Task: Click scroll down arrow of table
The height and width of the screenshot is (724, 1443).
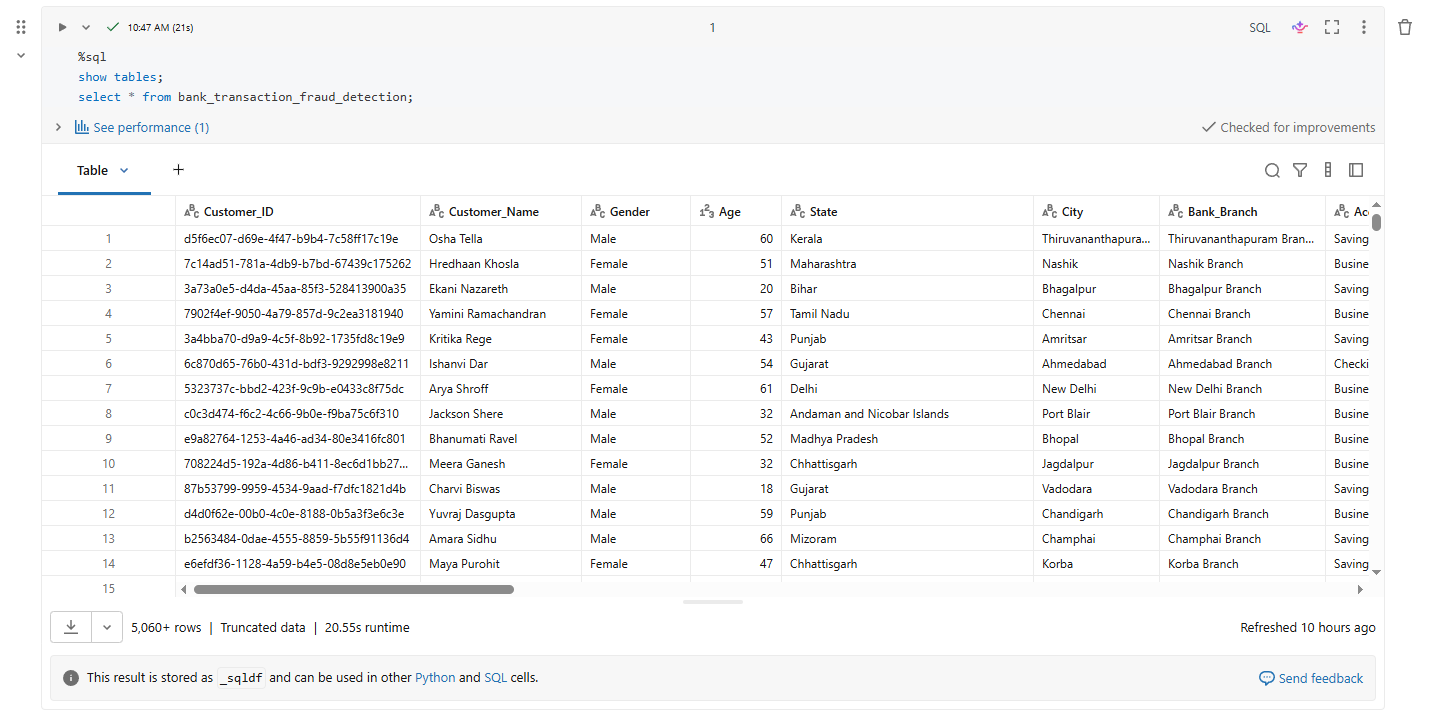Action: click(x=1376, y=572)
